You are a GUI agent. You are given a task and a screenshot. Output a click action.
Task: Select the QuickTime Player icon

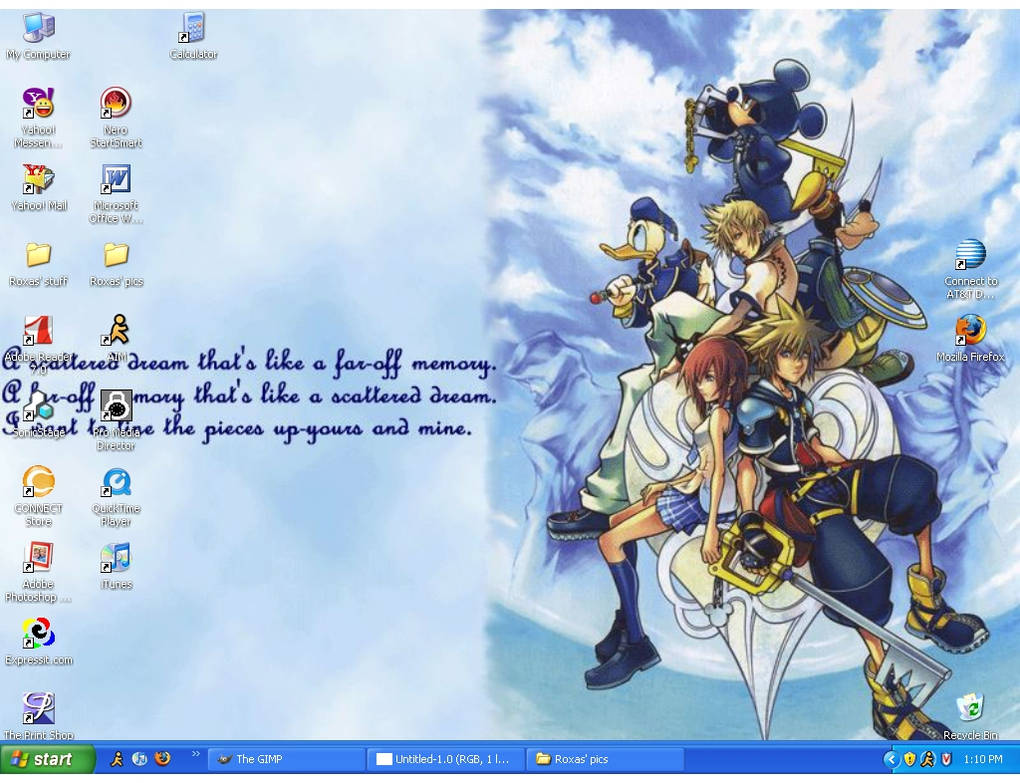pyautogui.click(x=116, y=496)
